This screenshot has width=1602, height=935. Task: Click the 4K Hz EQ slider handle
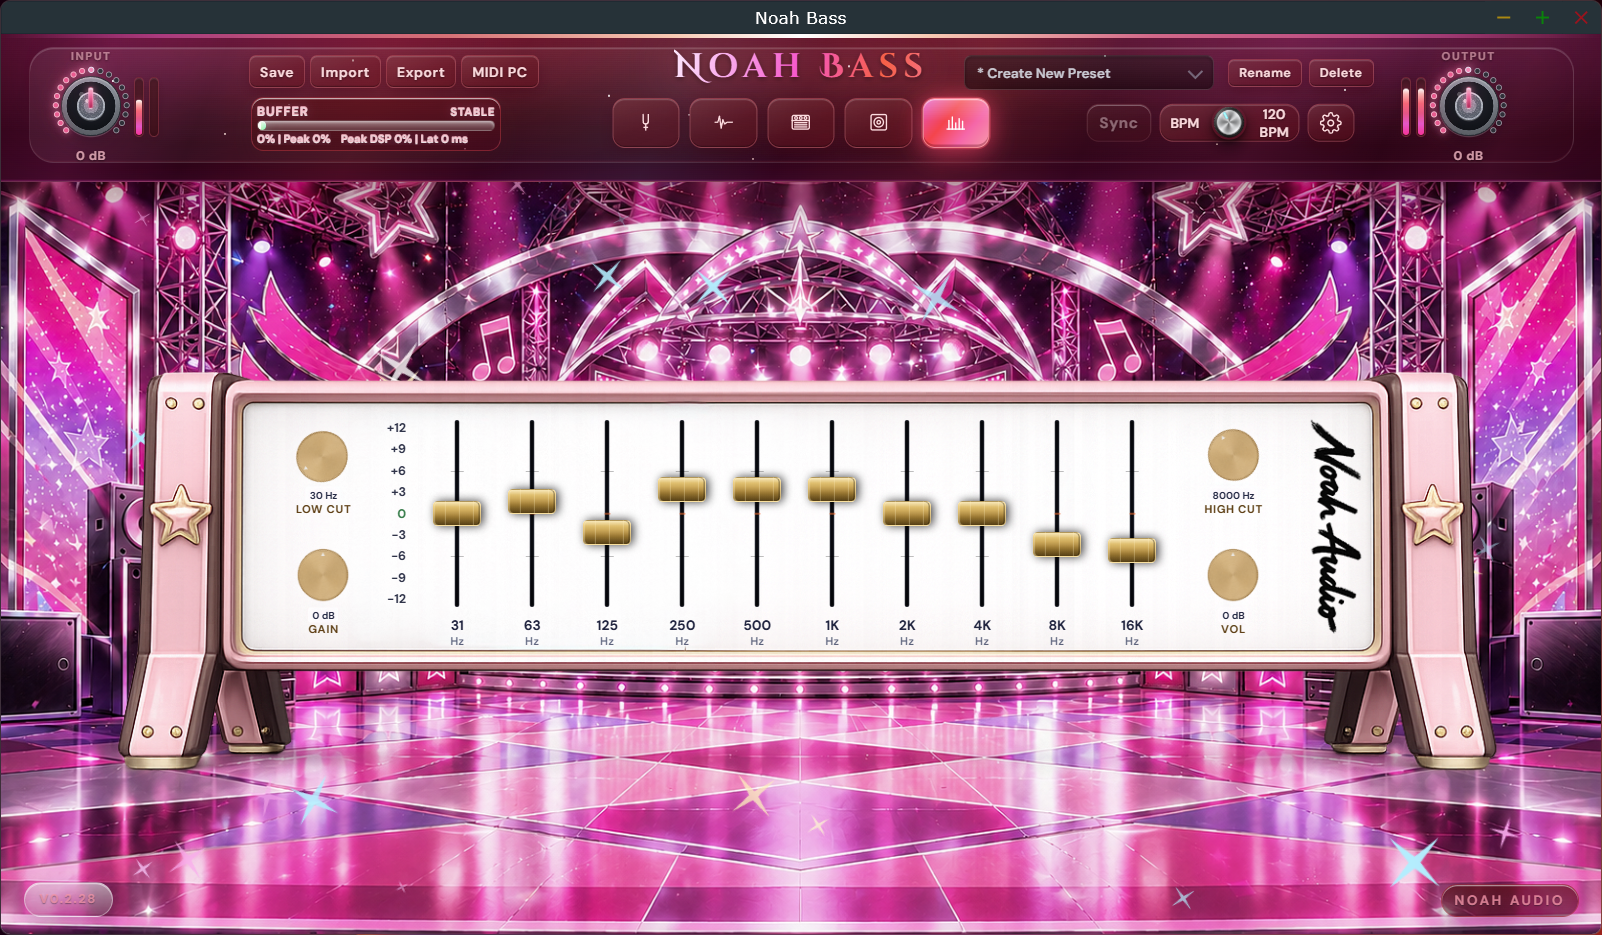982,513
